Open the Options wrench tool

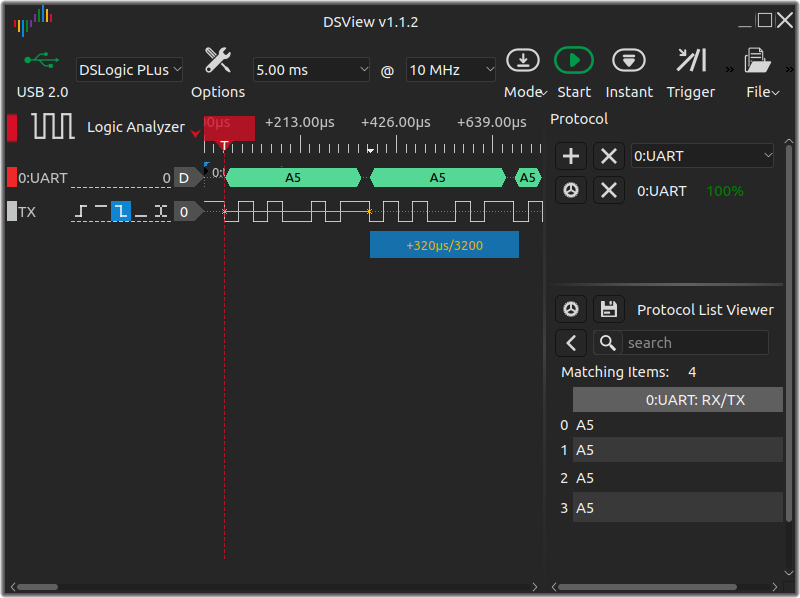click(217, 62)
